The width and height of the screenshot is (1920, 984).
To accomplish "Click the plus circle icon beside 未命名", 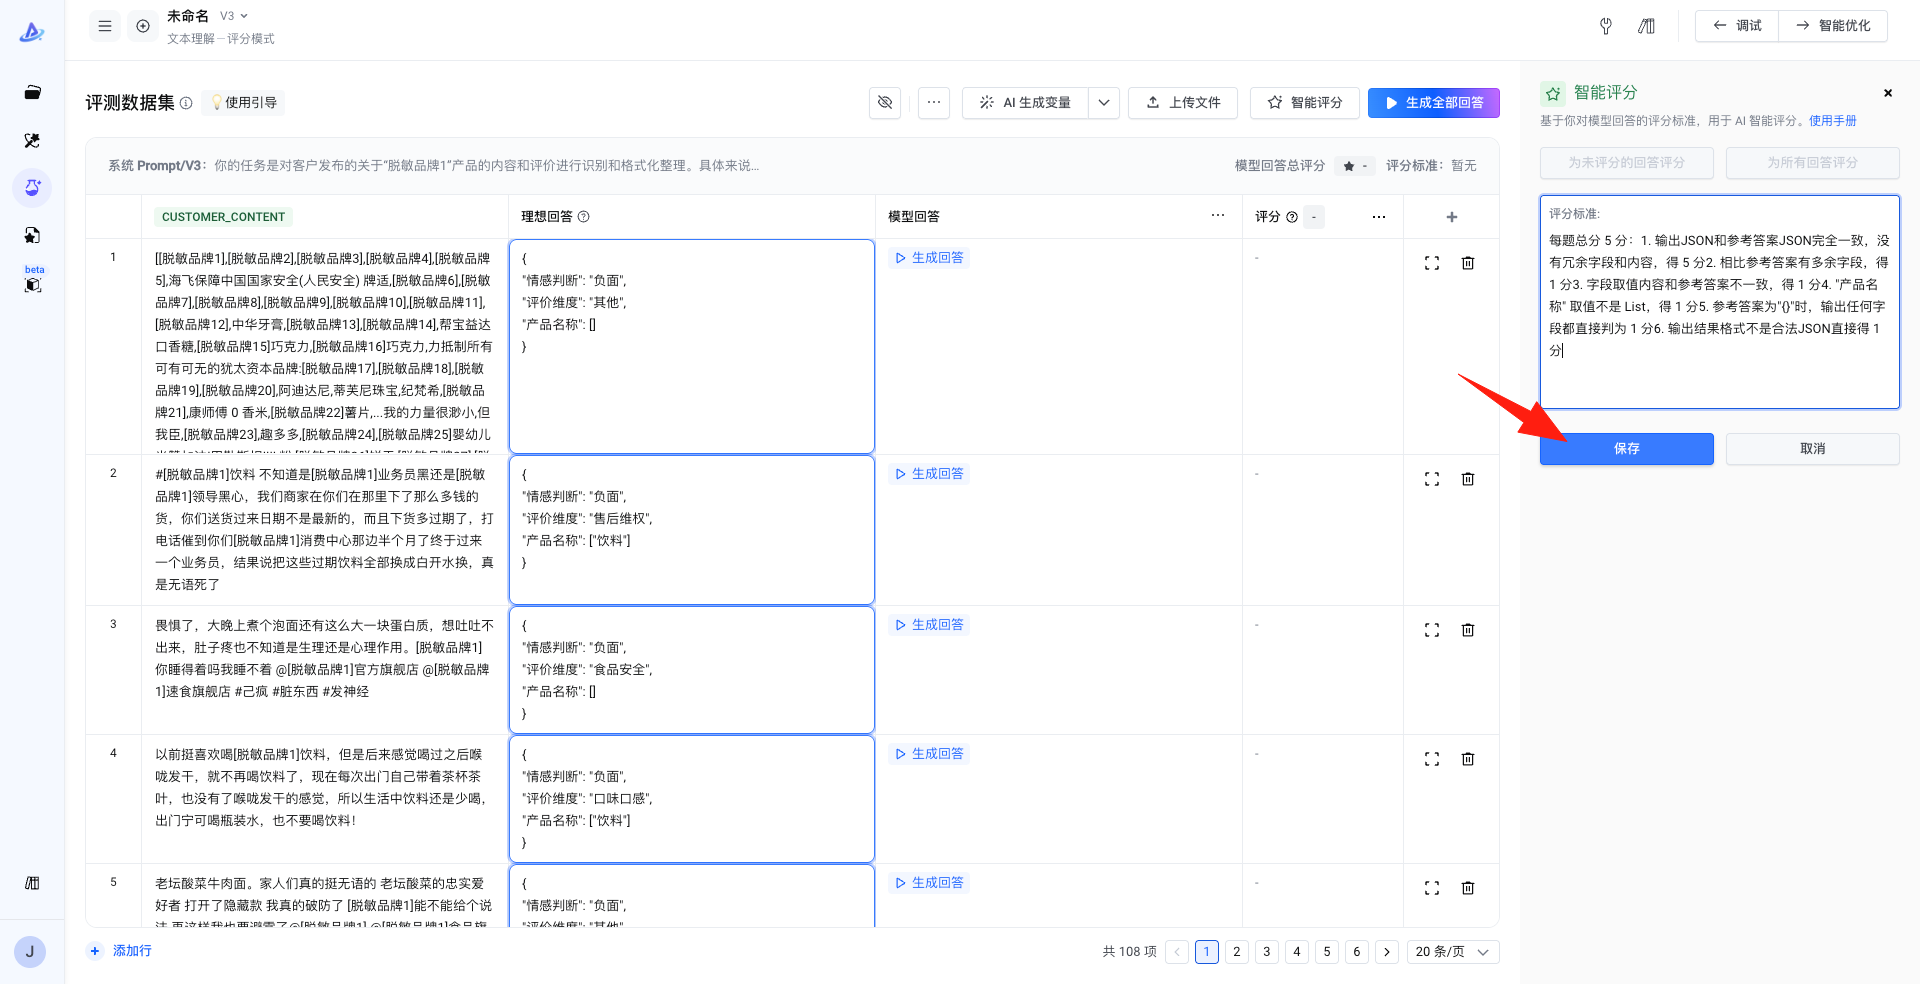I will (x=143, y=26).
